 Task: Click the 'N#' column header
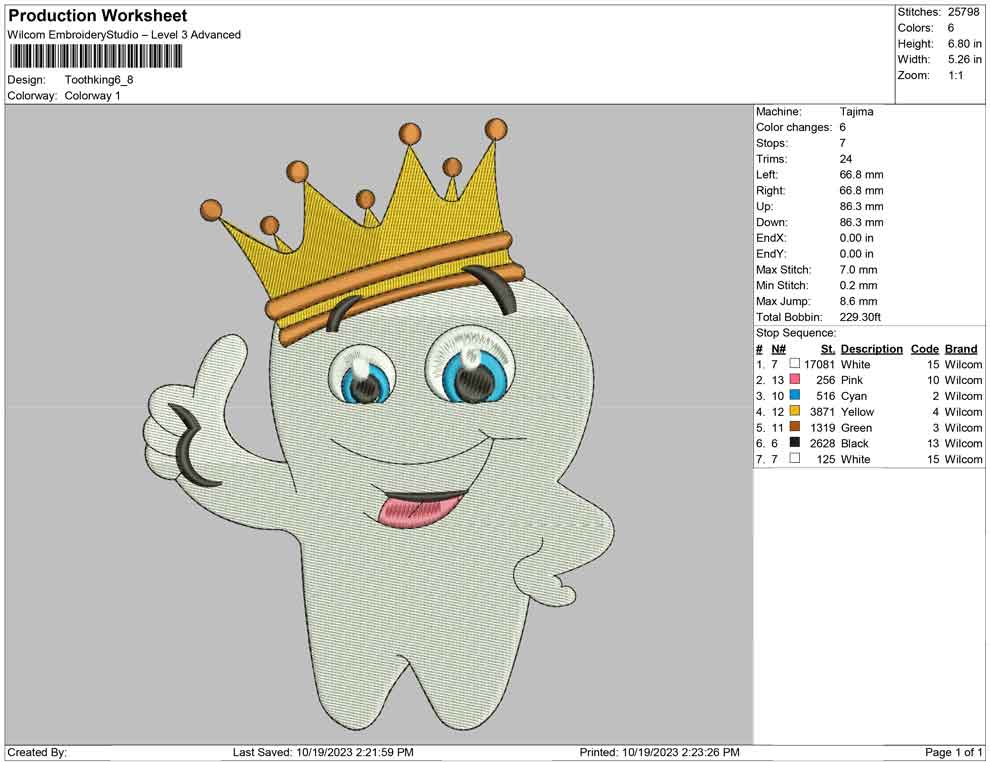pos(778,348)
